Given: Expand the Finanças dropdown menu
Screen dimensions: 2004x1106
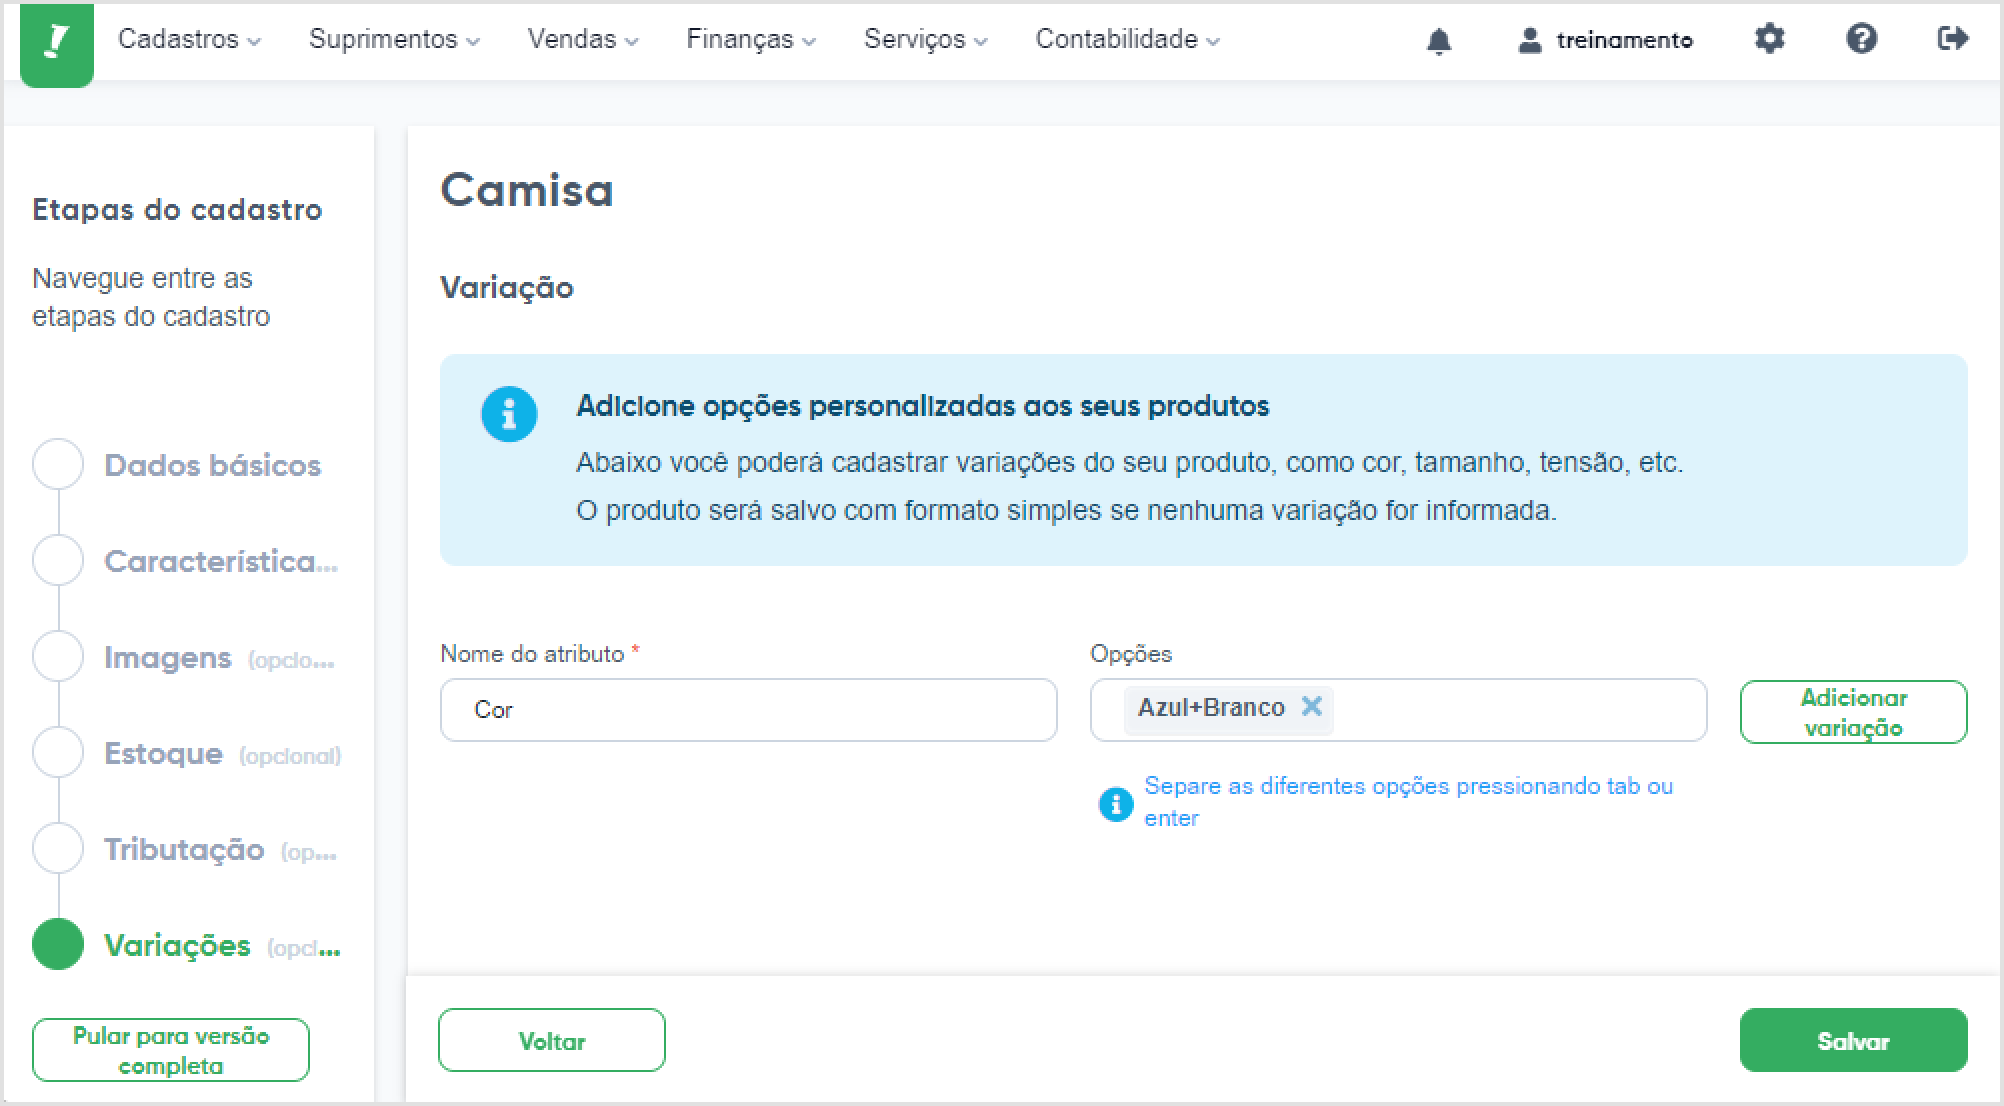Looking at the screenshot, I should [751, 39].
